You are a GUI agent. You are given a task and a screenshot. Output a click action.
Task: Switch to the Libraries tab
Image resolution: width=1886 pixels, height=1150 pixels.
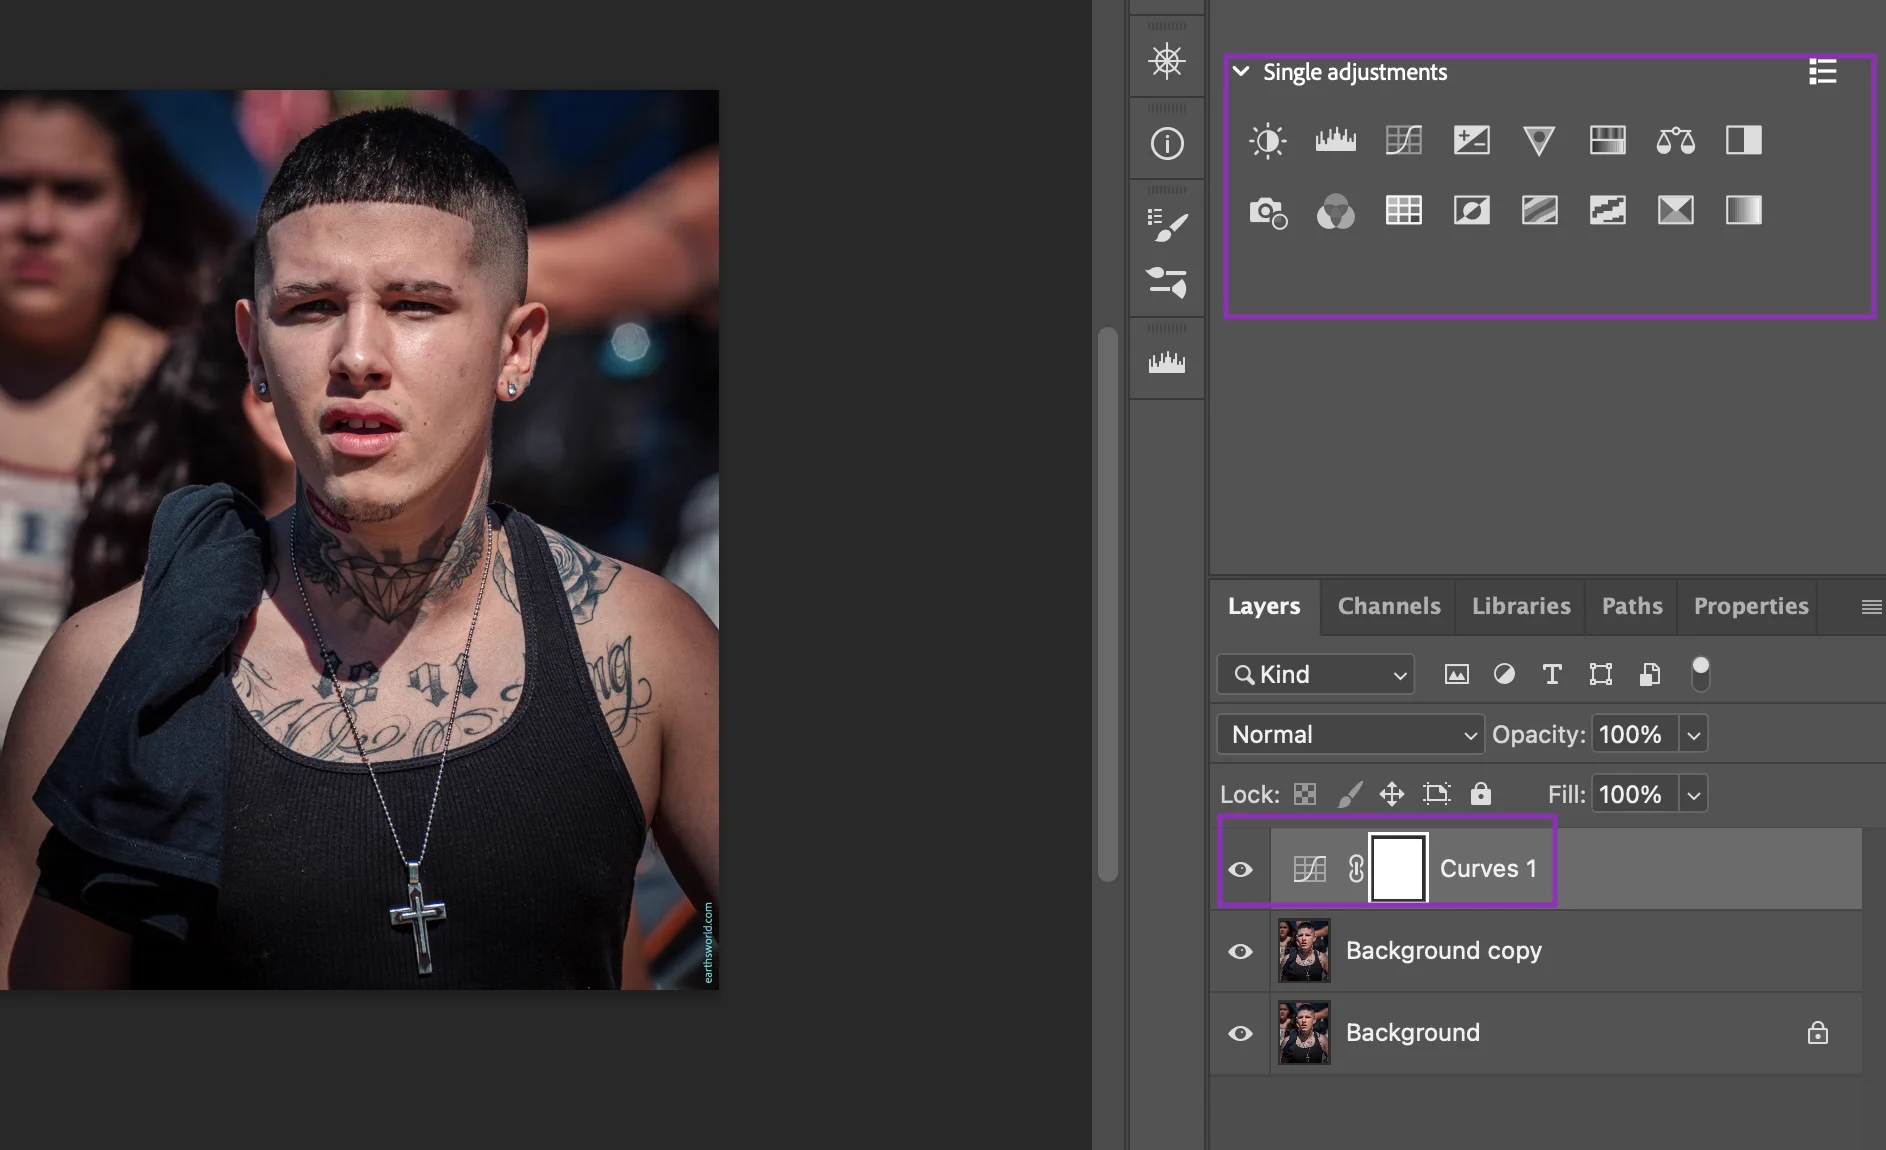[x=1521, y=606]
